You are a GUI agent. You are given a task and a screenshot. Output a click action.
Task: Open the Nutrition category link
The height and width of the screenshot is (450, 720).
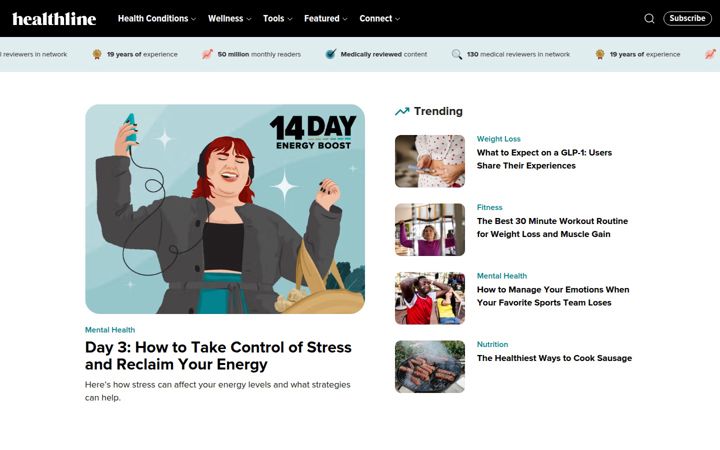[x=492, y=344]
